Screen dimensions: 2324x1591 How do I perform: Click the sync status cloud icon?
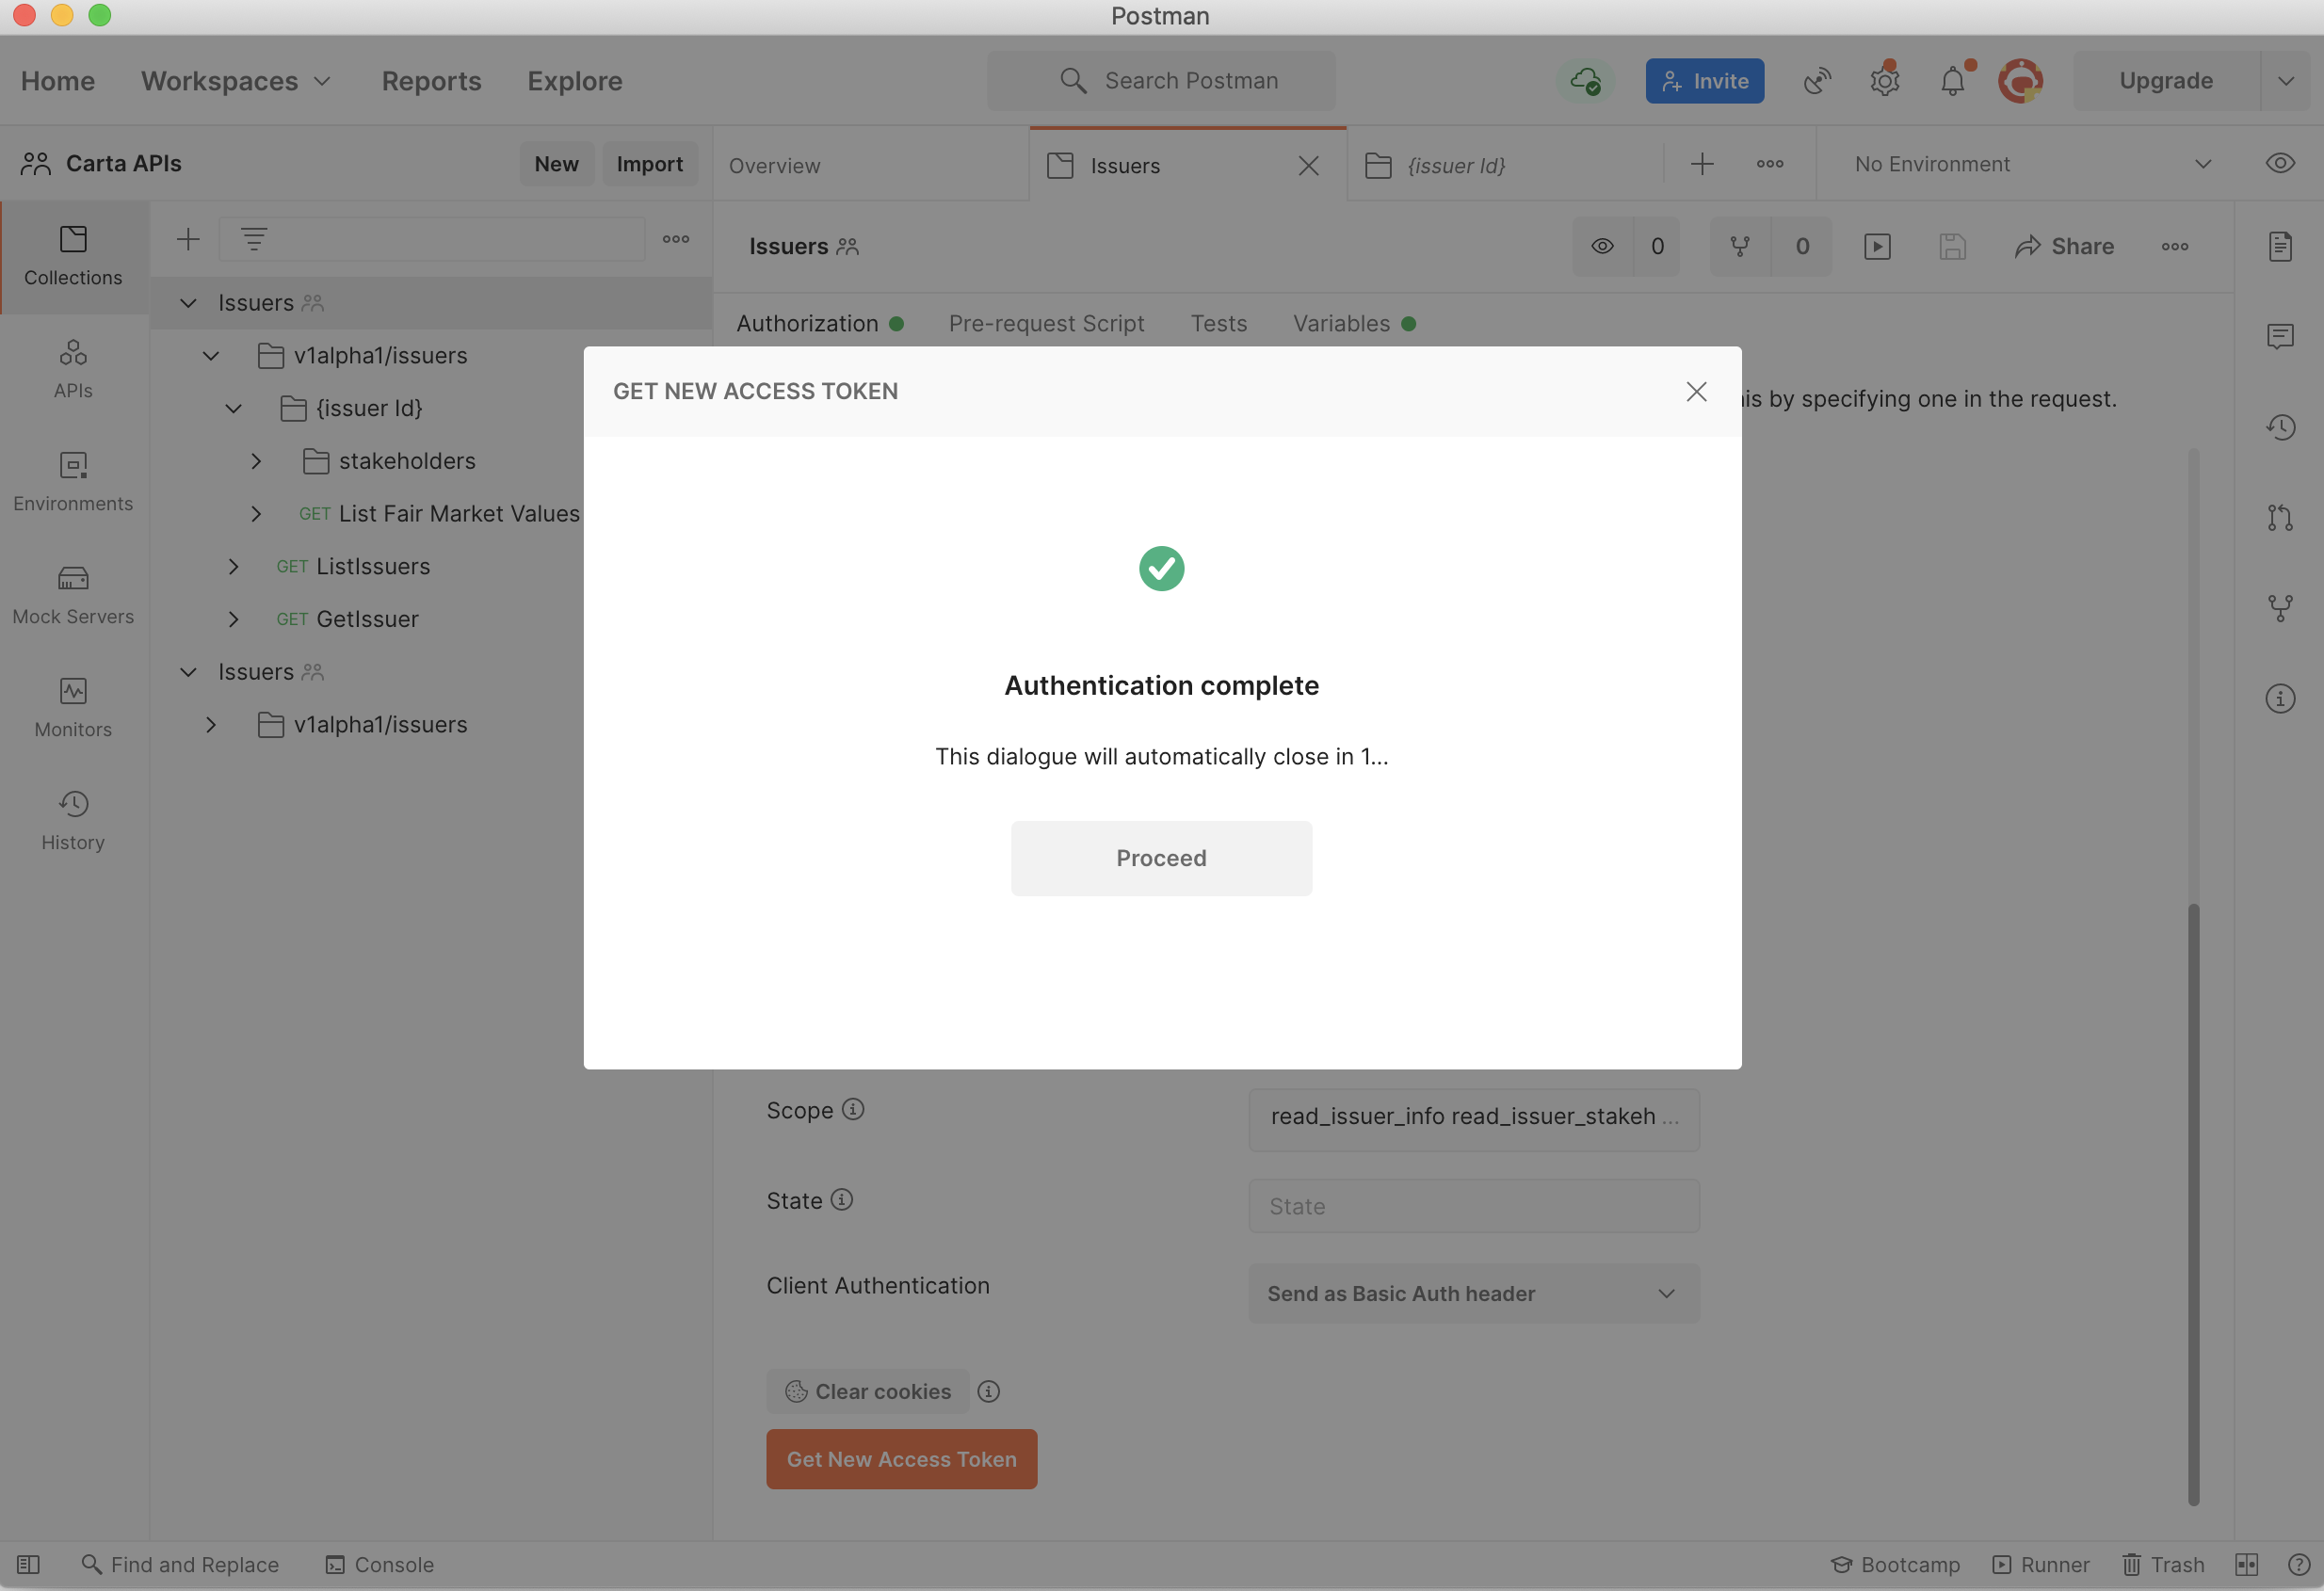coord(1585,81)
